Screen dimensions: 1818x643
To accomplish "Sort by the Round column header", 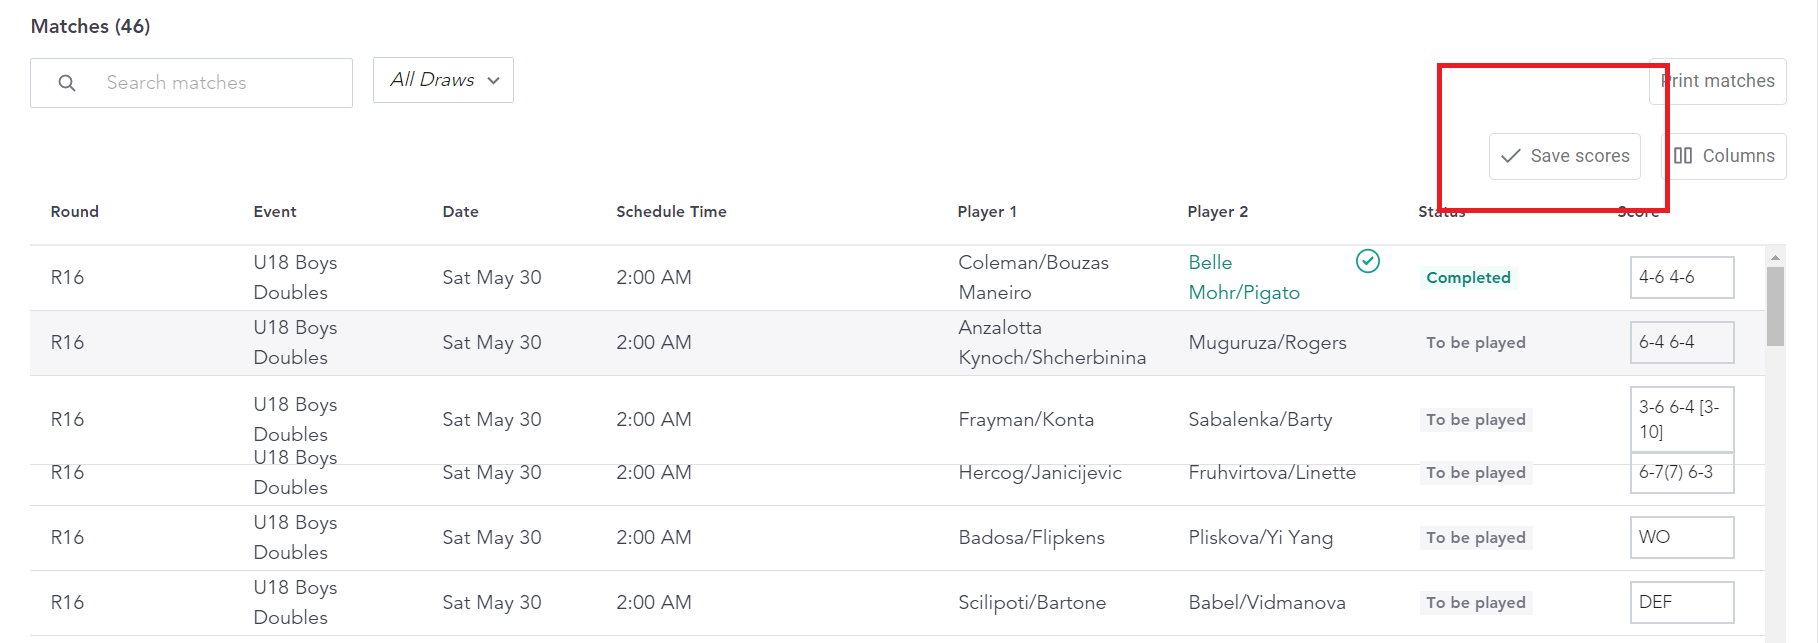I will [75, 211].
